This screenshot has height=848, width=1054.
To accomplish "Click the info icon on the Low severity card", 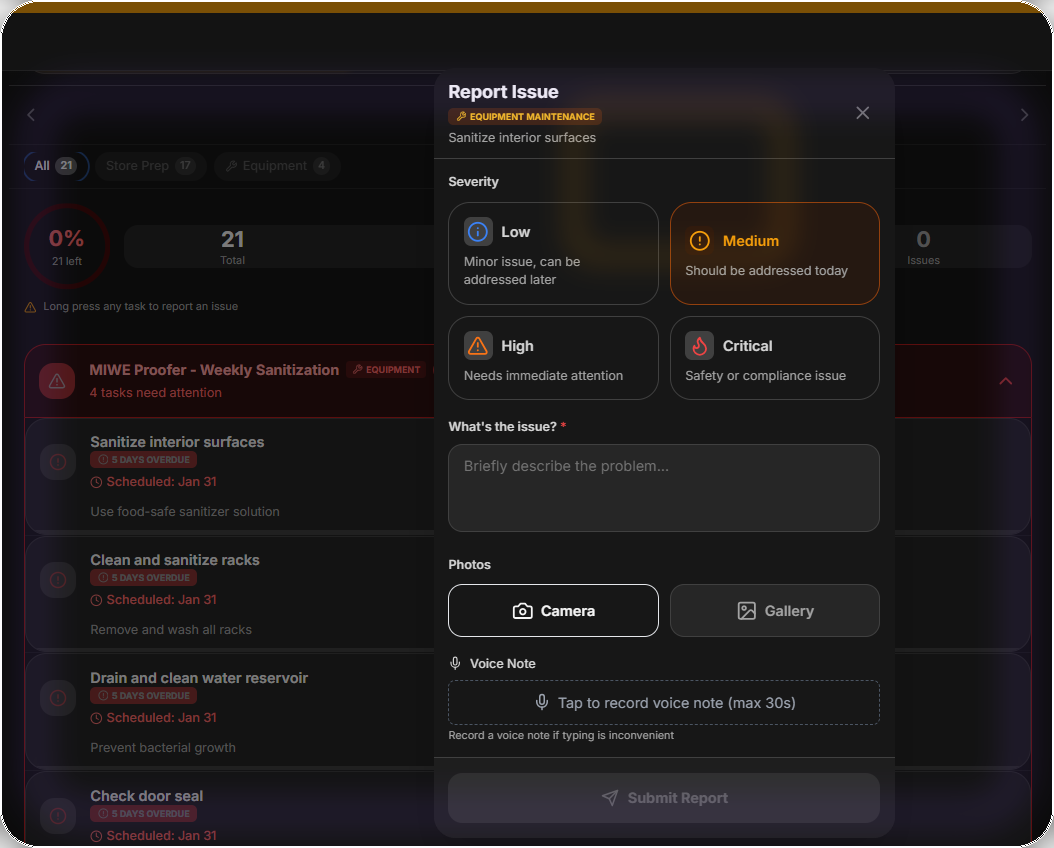I will 478,231.
